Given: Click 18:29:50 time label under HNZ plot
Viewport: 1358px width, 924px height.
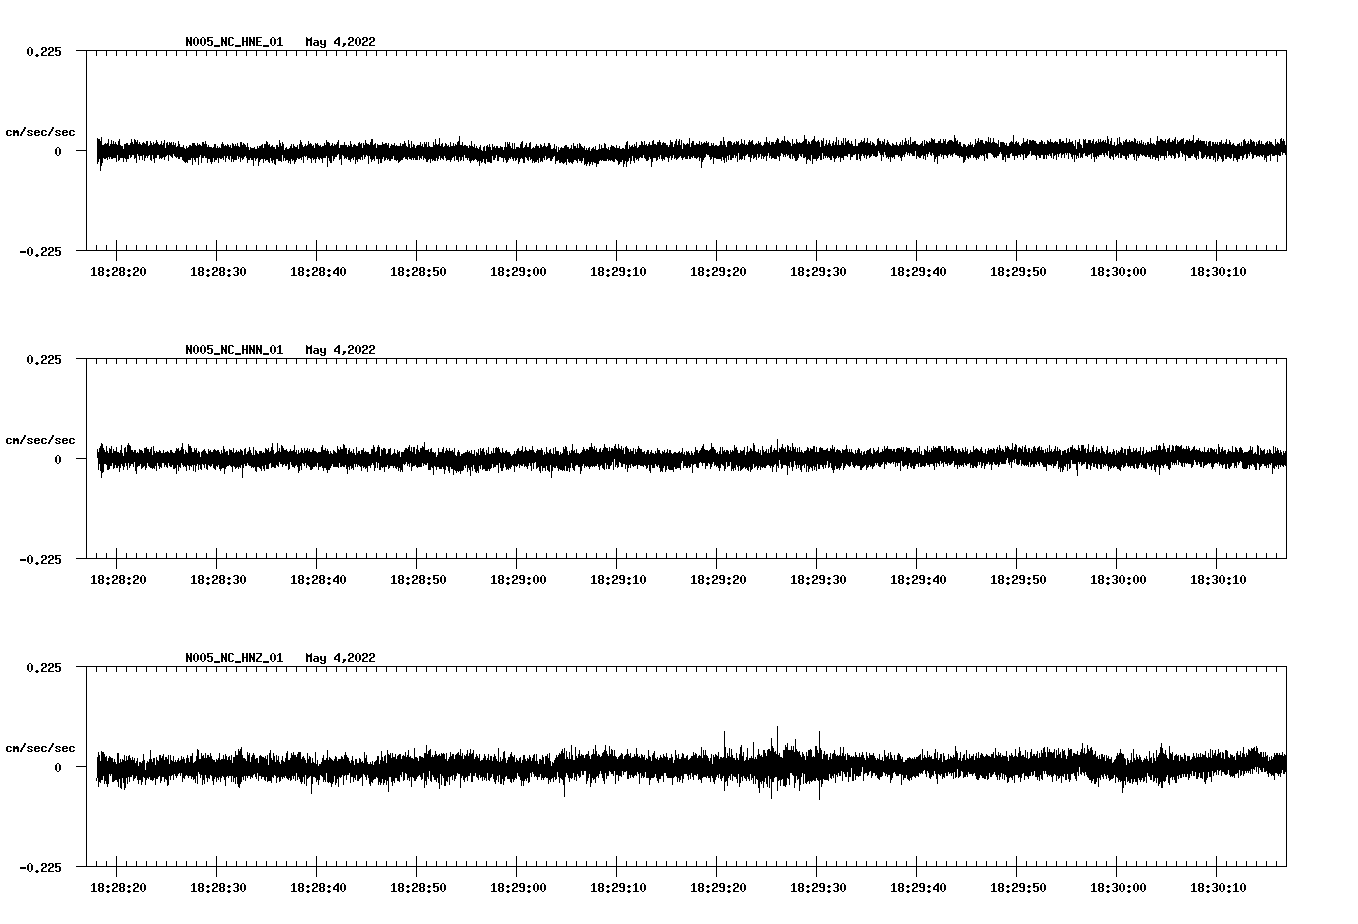Looking at the screenshot, I should pyautogui.click(x=1018, y=888).
